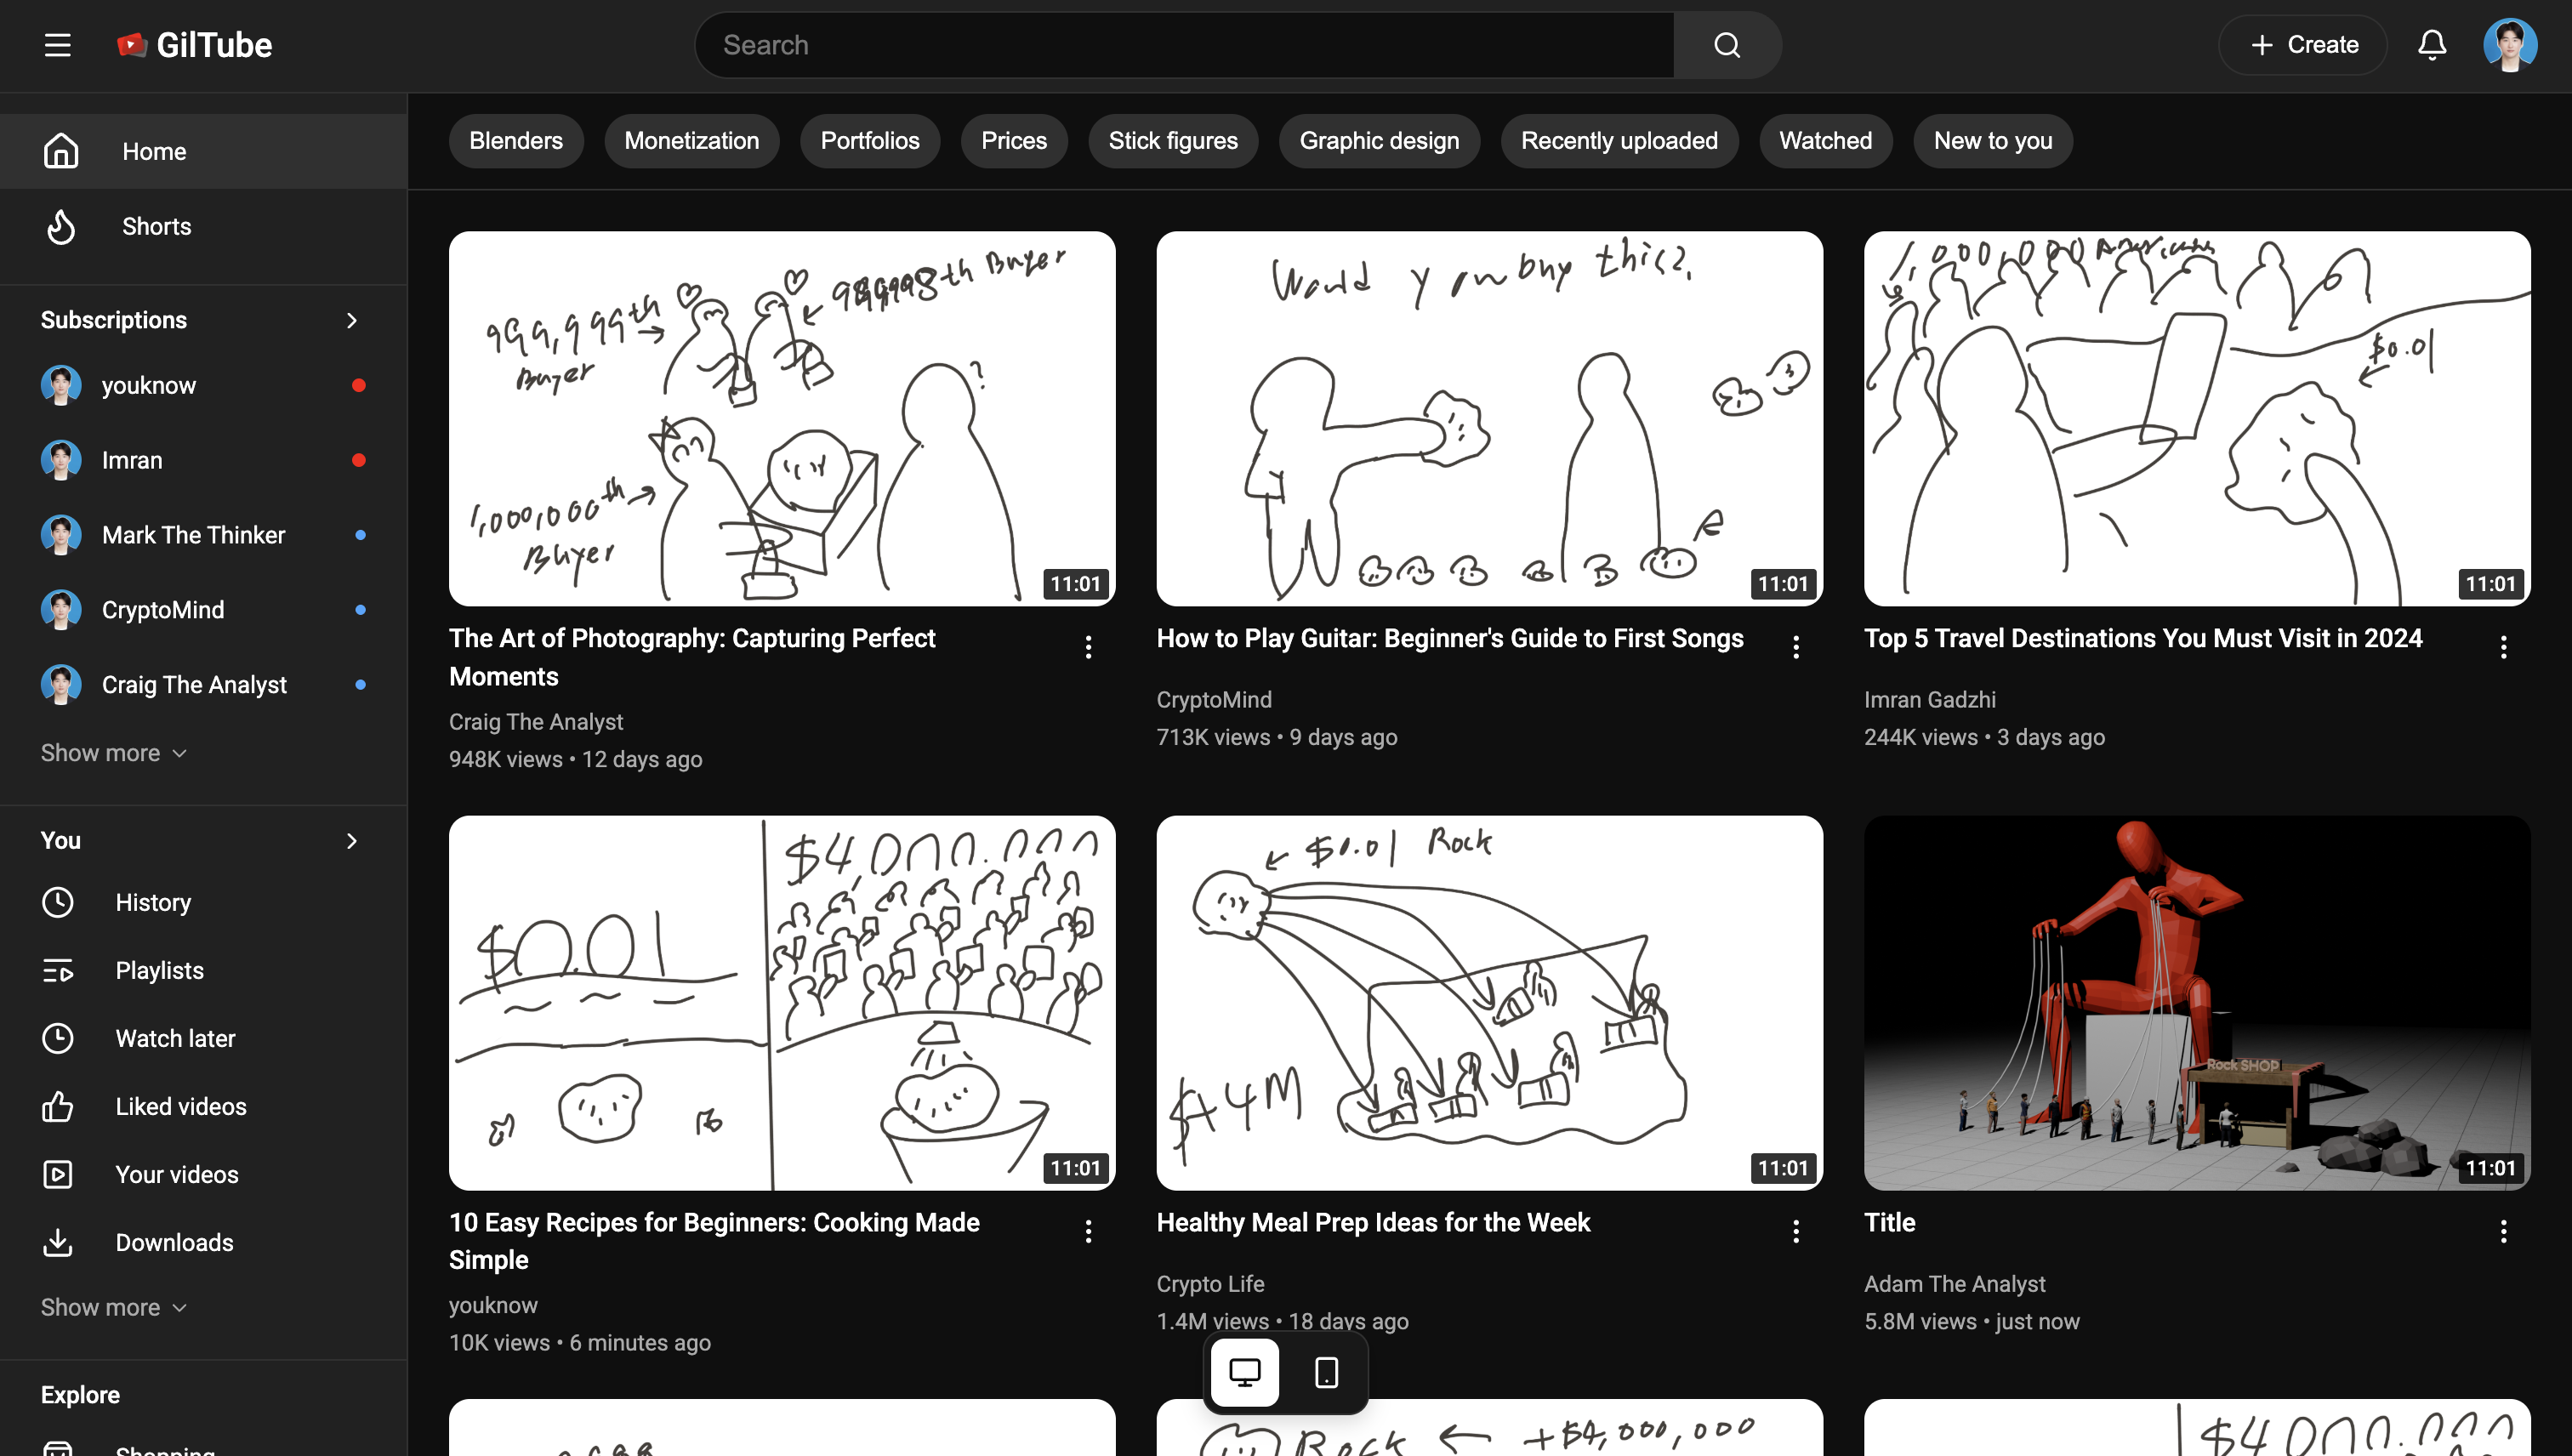Expand the You section

click(x=351, y=840)
